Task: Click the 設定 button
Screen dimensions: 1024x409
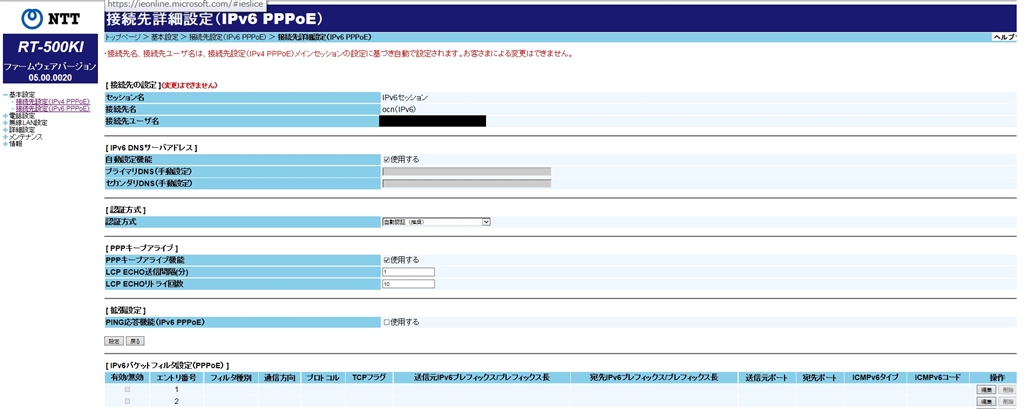Action: pyautogui.click(x=114, y=341)
